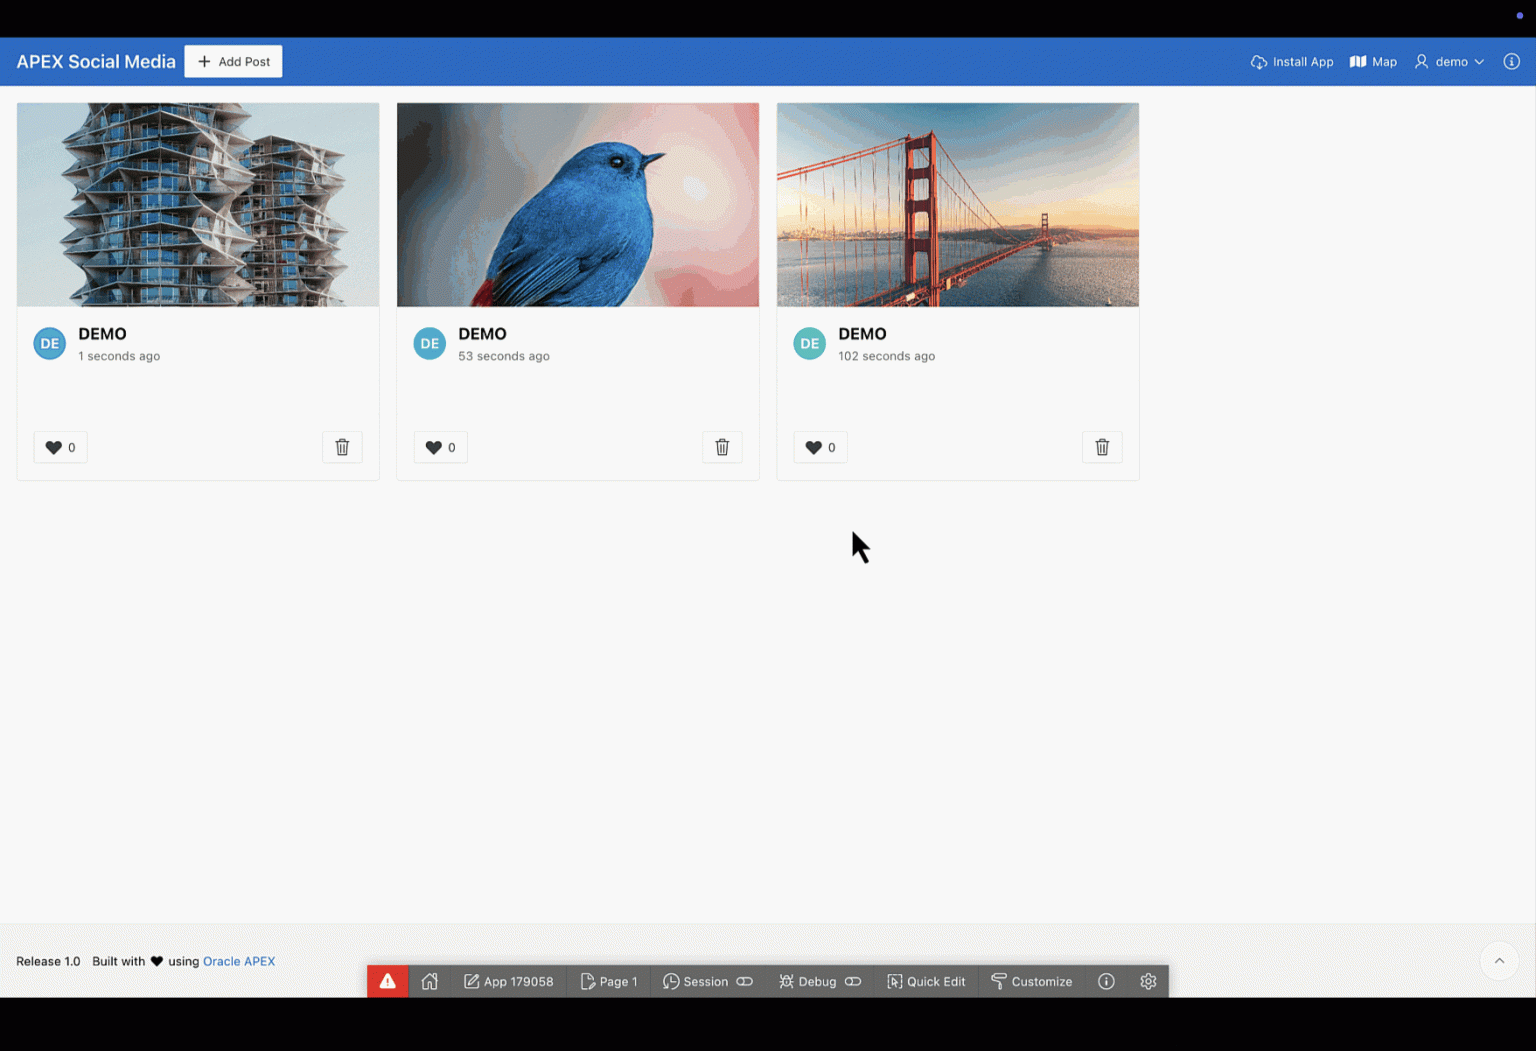The image size is (1536, 1051).
Task: Follow the Oracle APEX link
Action: pos(238,961)
